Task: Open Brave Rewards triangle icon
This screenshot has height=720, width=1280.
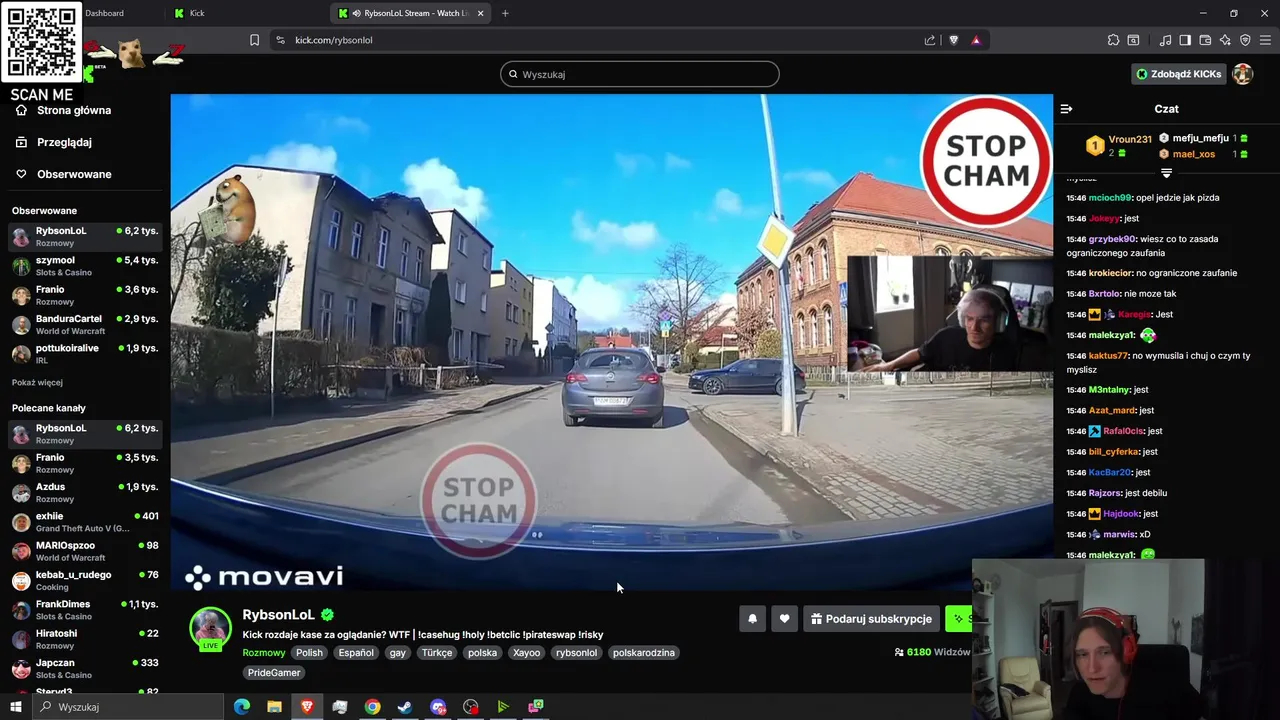Action: click(x=976, y=40)
